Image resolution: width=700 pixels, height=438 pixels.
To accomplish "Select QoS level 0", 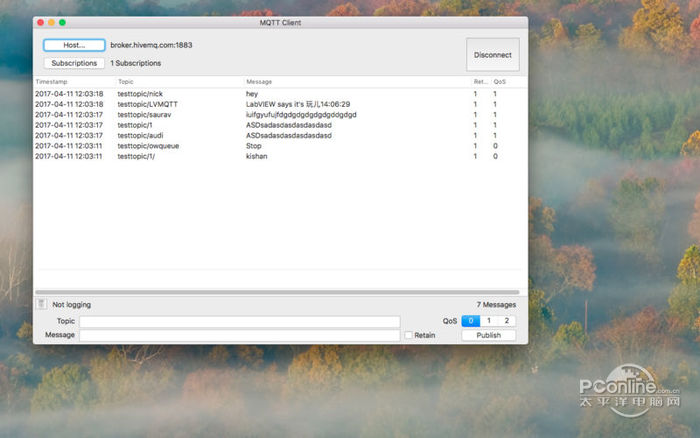I will (x=471, y=321).
